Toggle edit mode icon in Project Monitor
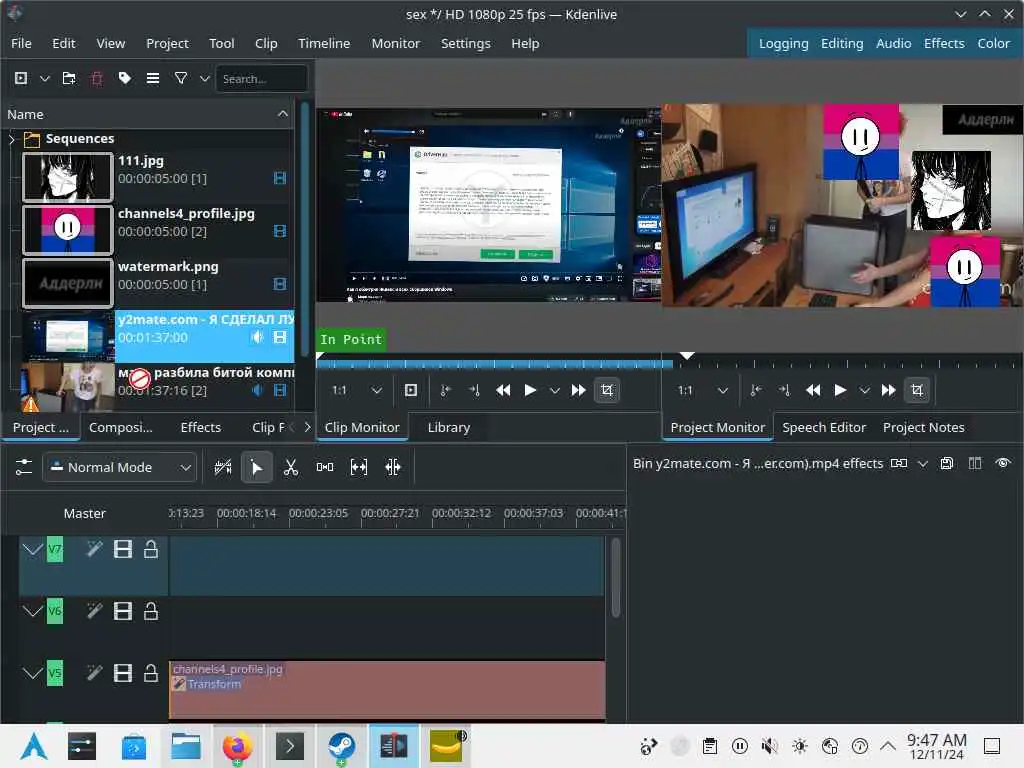 click(x=917, y=390)
